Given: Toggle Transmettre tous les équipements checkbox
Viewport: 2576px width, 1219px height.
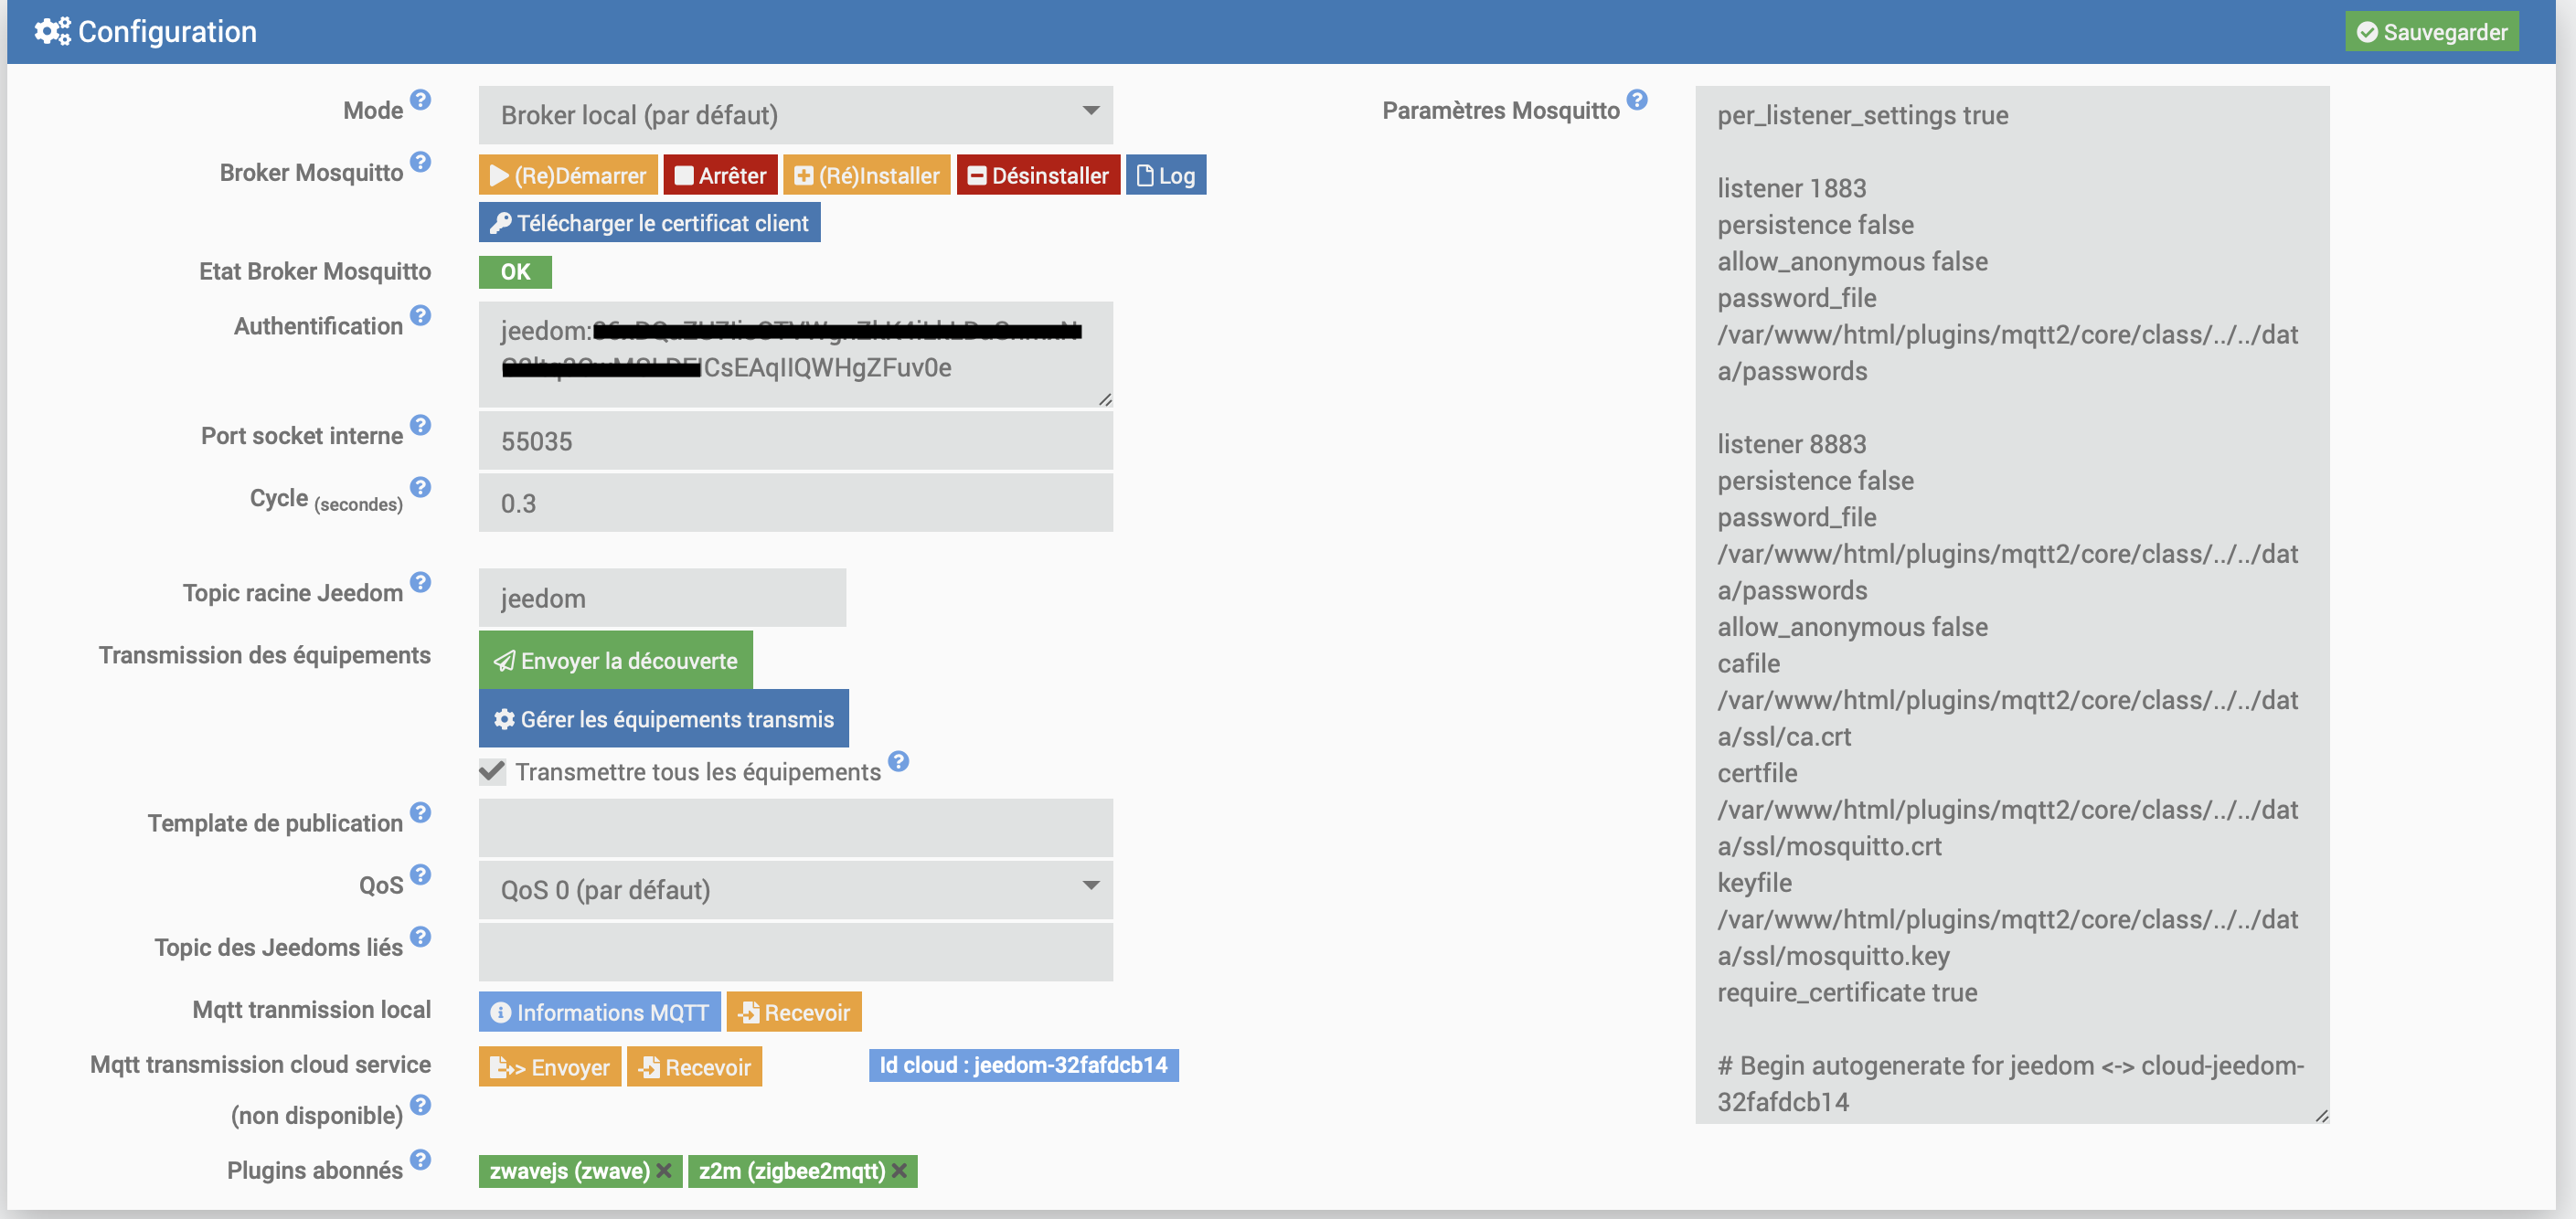Looking at the screenshot, I should 492,772.
